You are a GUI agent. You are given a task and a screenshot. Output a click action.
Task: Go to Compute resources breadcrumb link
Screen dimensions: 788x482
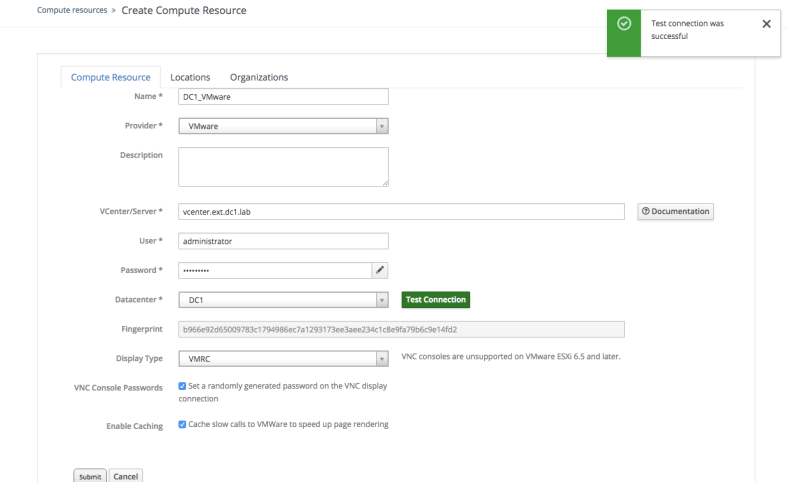pos(72,10)
